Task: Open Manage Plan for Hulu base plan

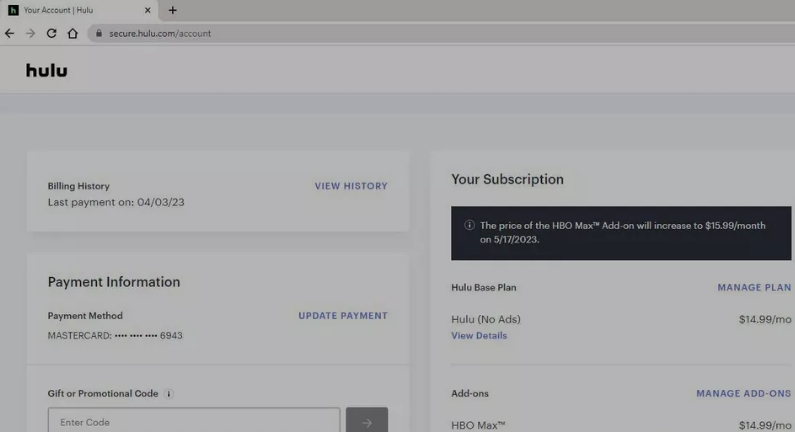Action: [754, 287]
